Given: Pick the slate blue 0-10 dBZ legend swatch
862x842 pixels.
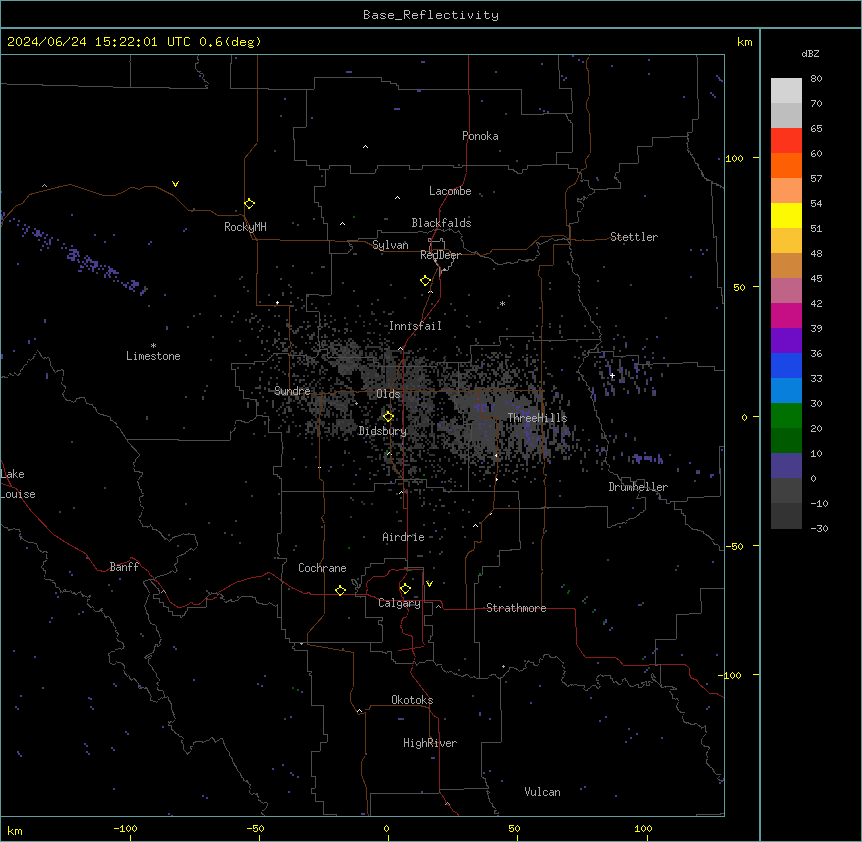Looking at the screenshot, I should [x=786, y=466].
